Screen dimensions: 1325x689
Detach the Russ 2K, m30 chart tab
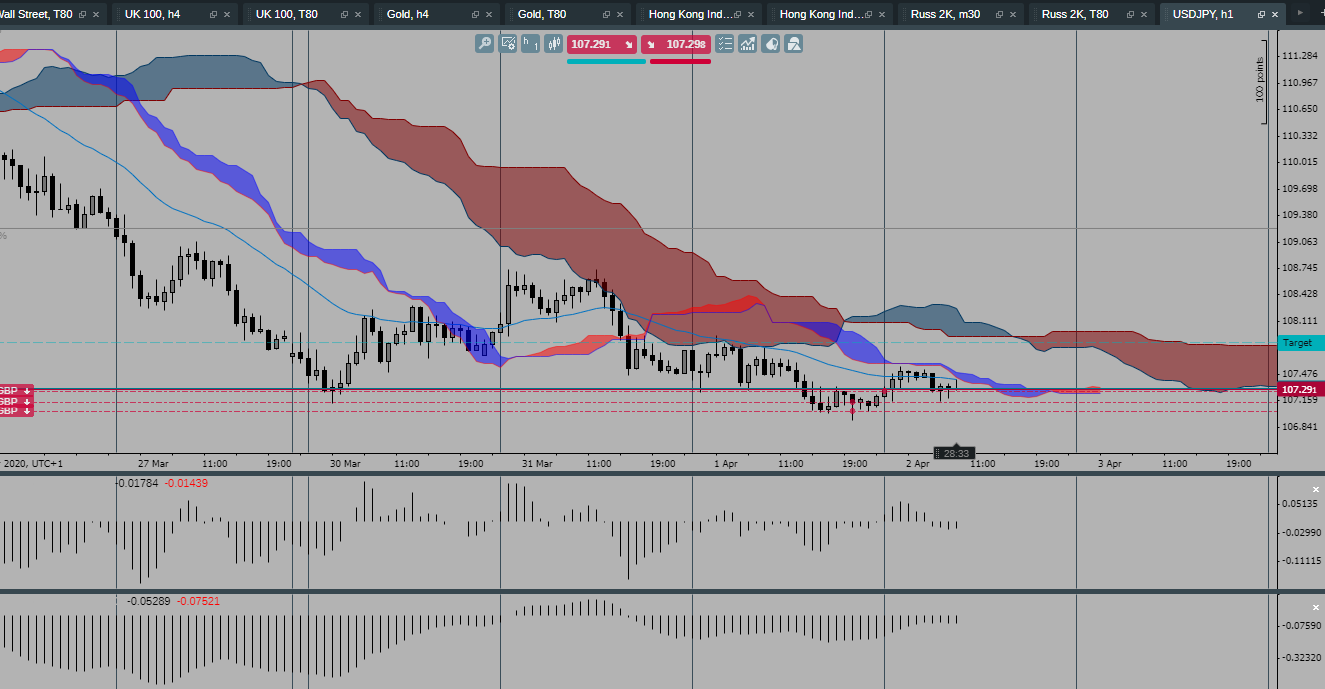pos(999,15)
